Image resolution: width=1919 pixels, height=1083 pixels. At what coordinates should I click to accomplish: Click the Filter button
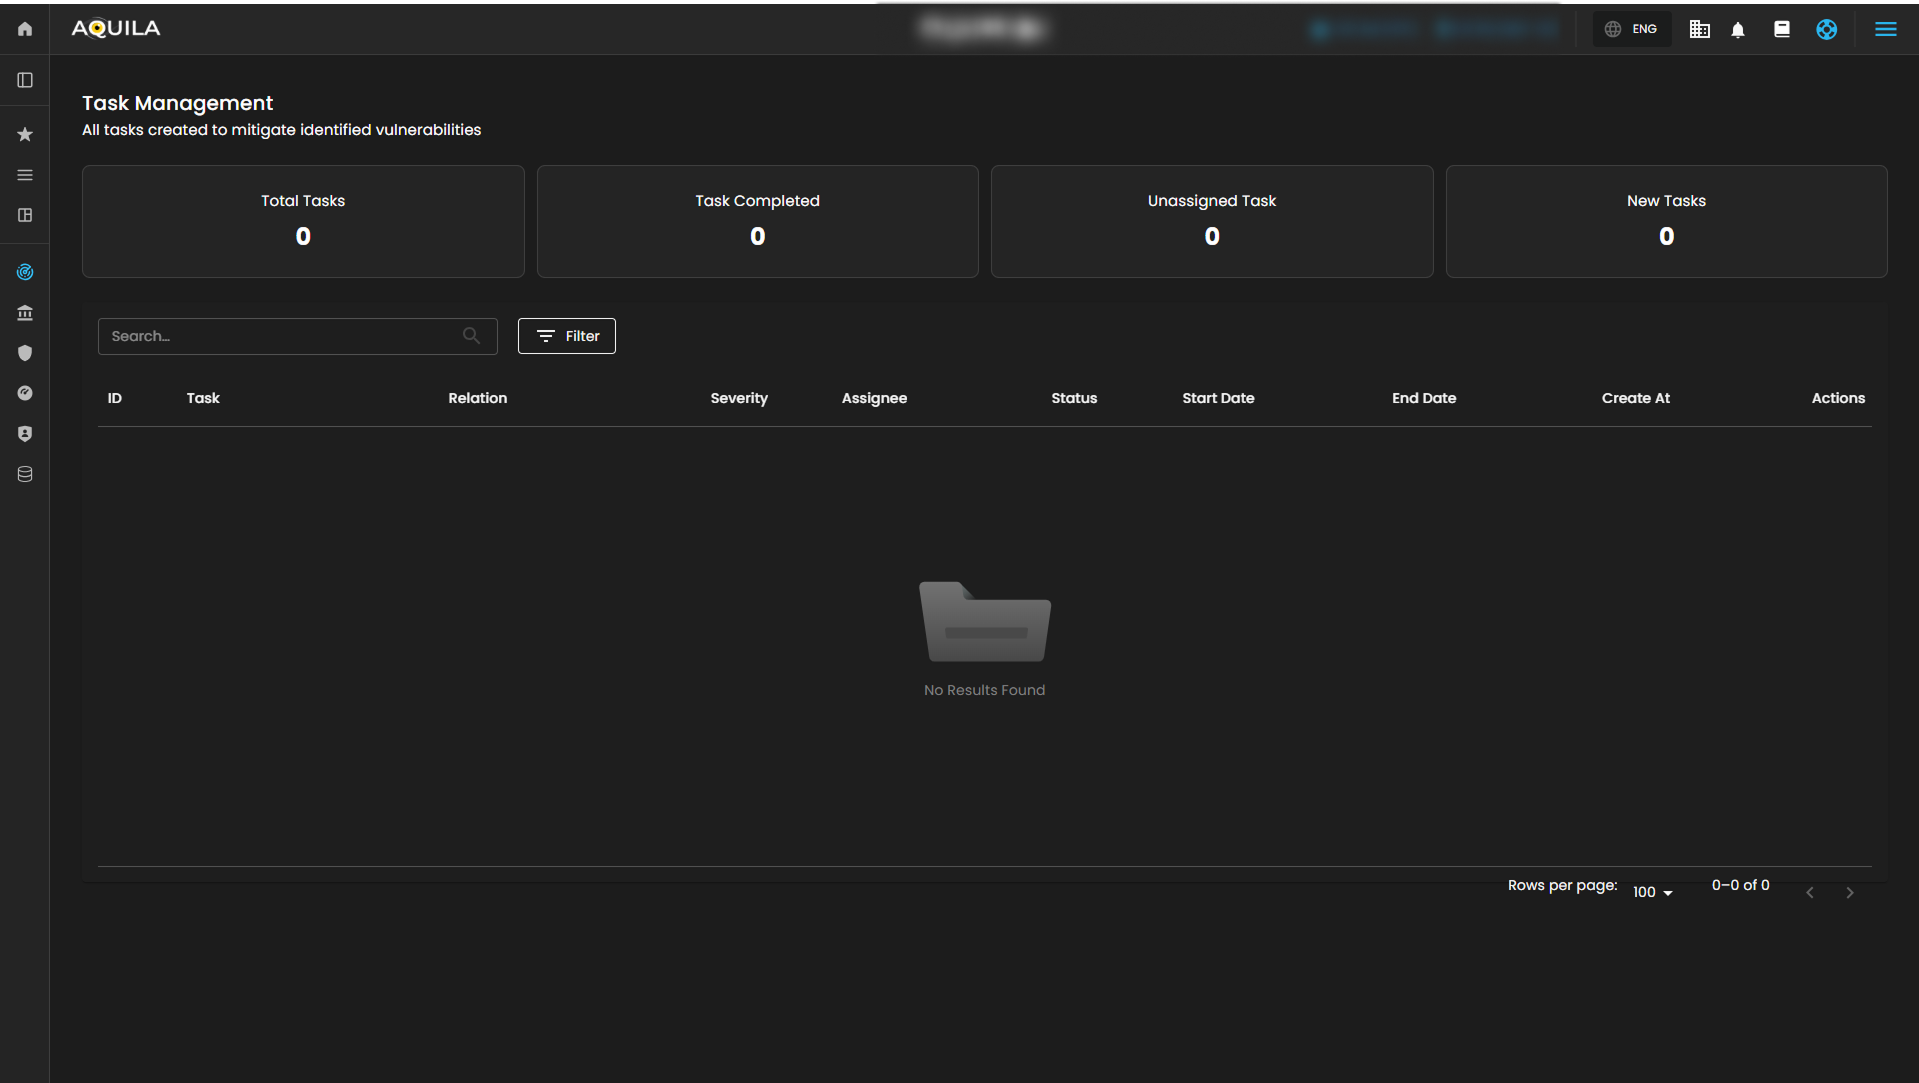coord(566,336)
